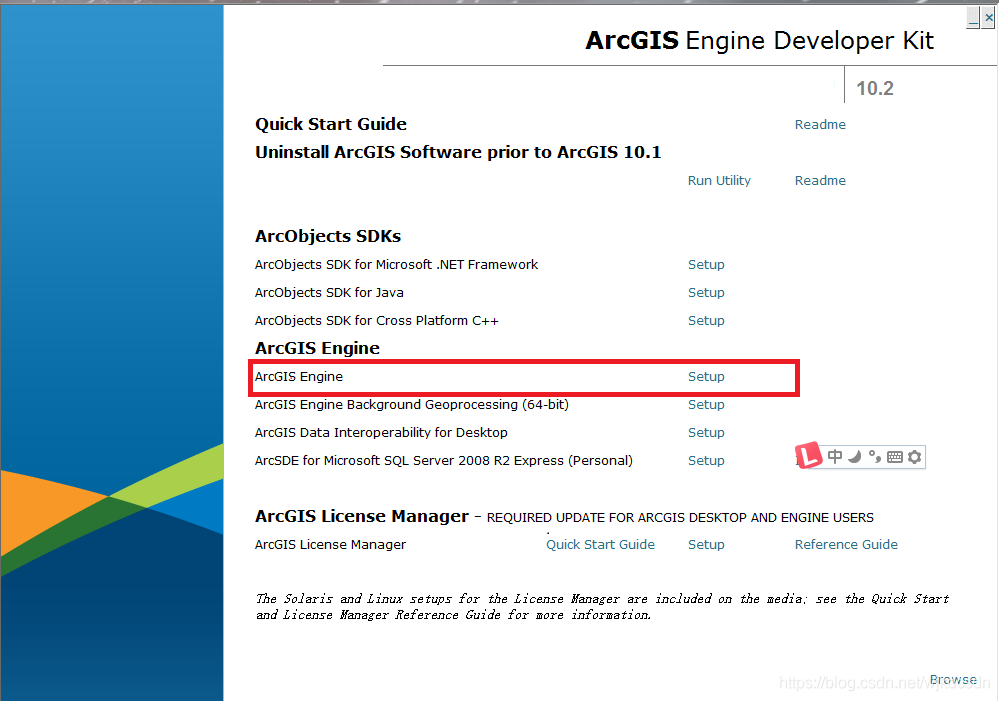Minimize the installer window
Image resolution: width=999 pixels, height=701 pixels.
pyautogui.click(x=973, y=18)
